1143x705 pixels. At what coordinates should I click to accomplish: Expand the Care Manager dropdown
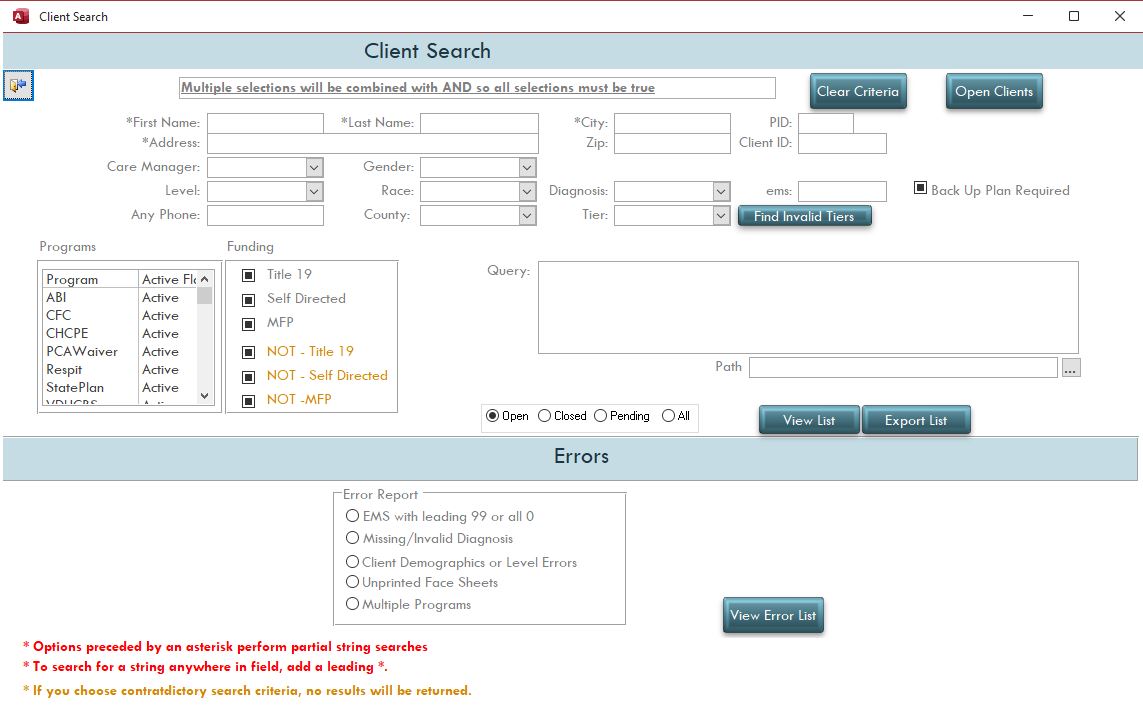pyautogui.click(x=314, y=168)
